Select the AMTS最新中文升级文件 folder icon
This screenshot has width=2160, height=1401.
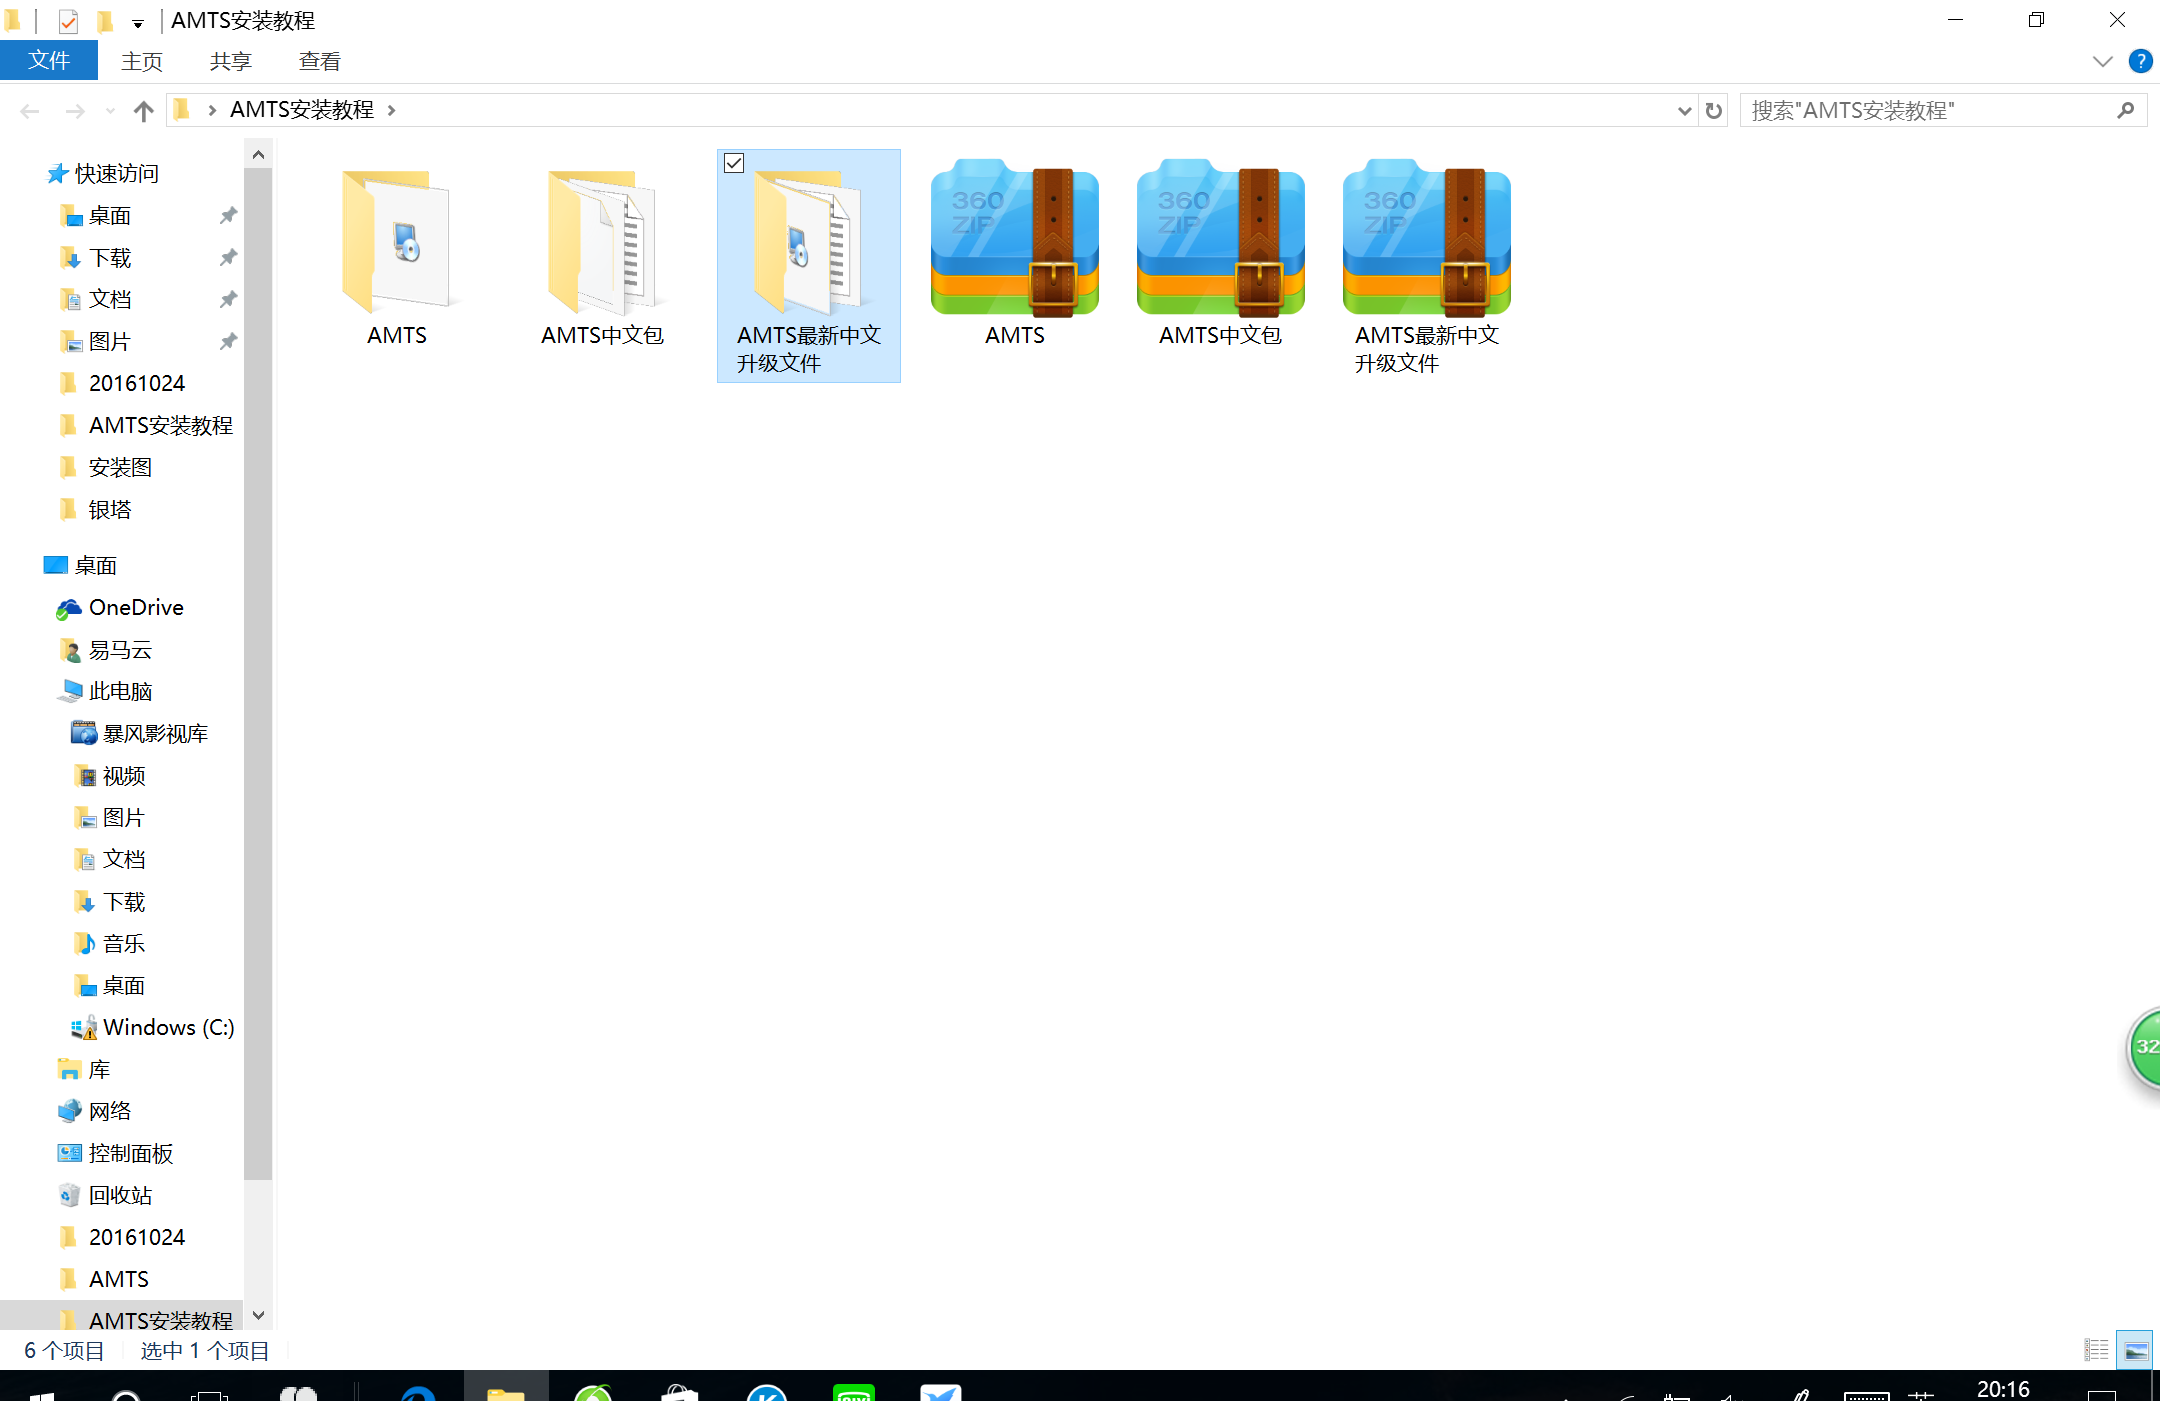click(809, 241)
